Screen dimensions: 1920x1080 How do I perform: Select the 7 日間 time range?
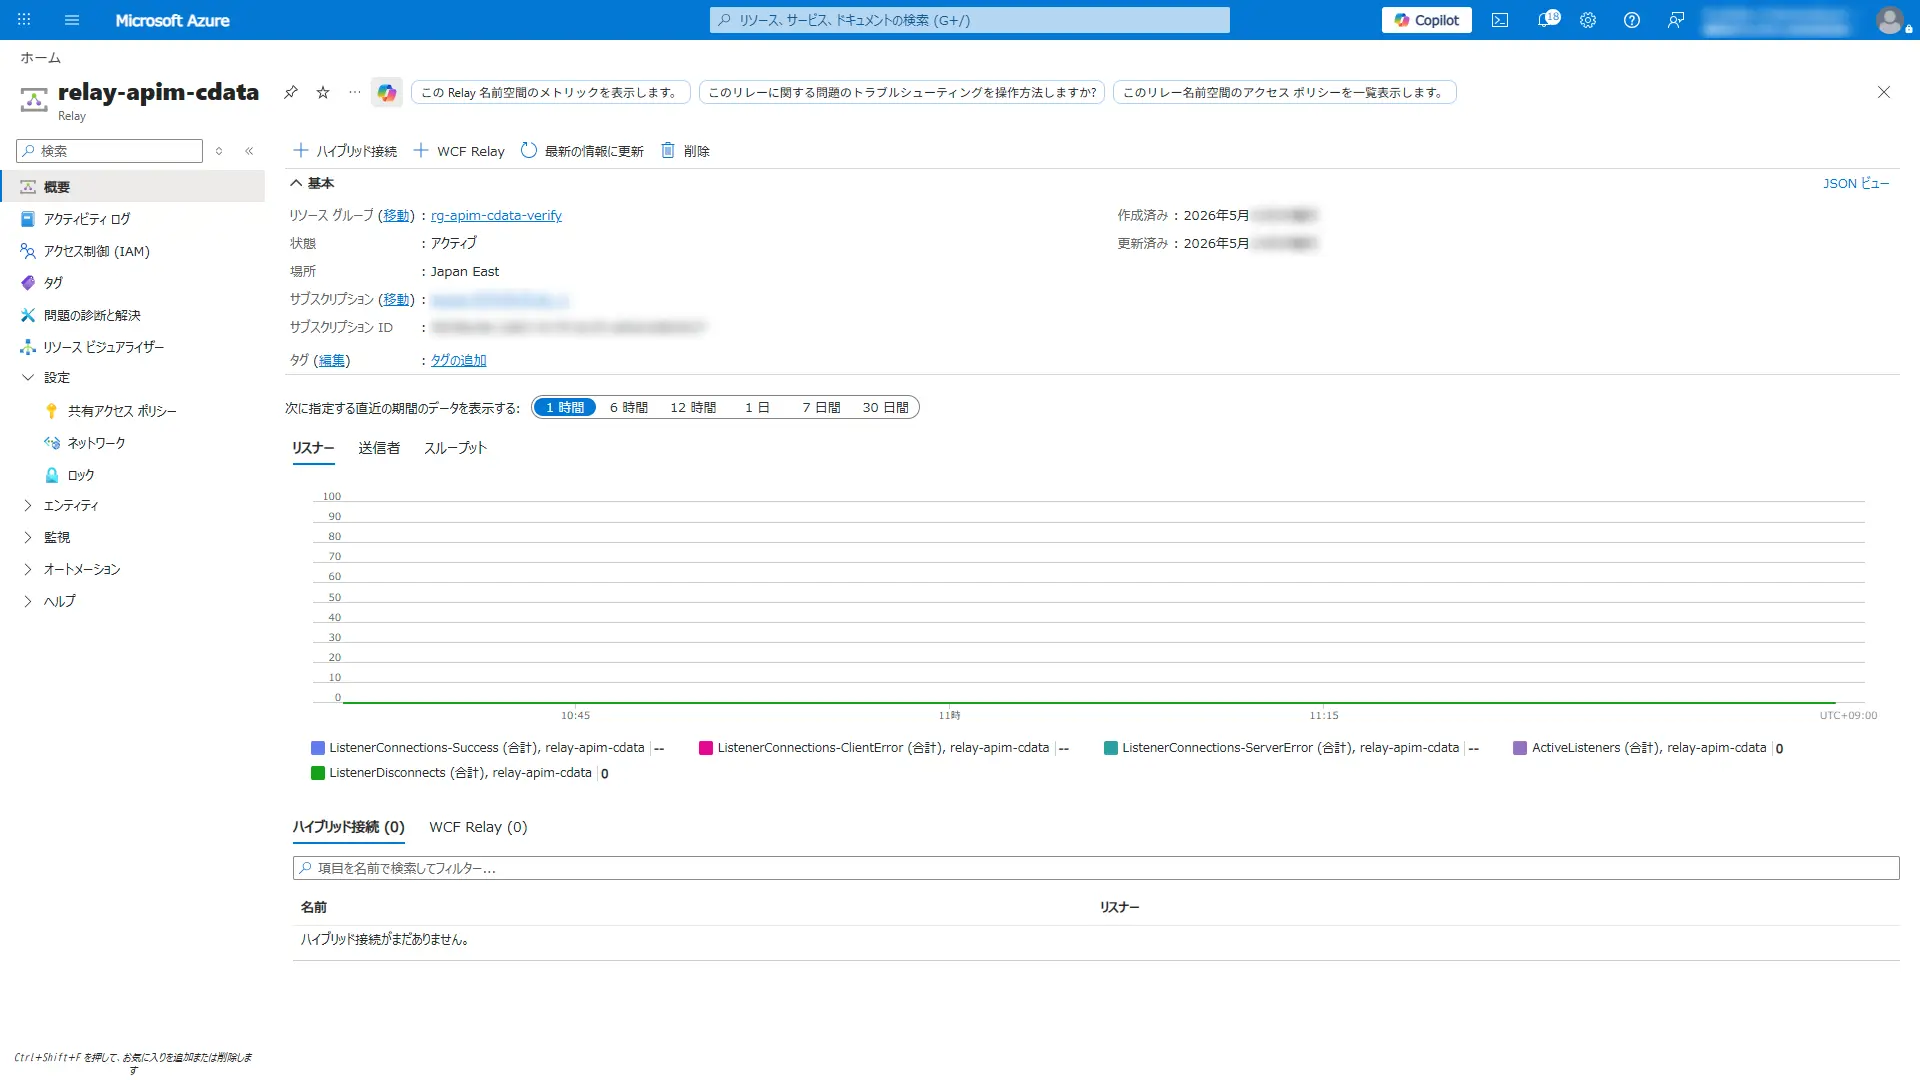tap(821, 408)
